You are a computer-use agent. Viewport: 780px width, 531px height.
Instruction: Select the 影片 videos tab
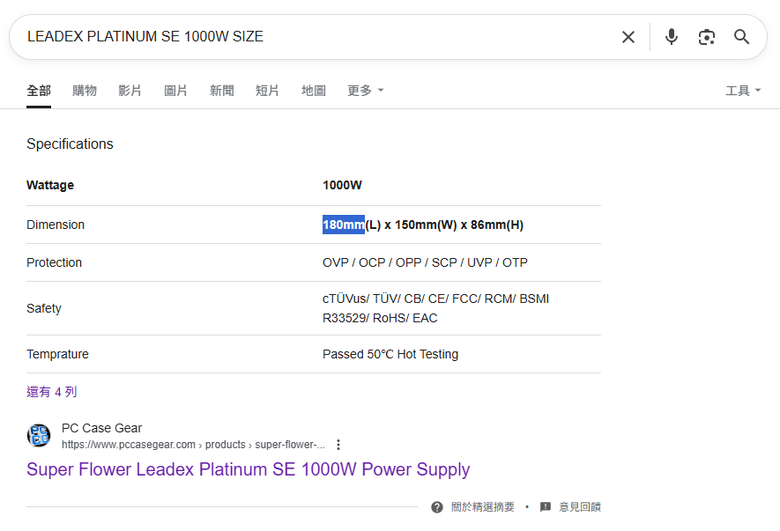[130, 91]
